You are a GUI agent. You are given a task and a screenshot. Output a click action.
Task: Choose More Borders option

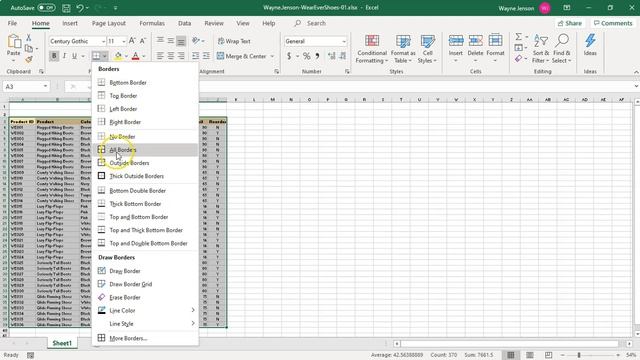coord(145,338)
